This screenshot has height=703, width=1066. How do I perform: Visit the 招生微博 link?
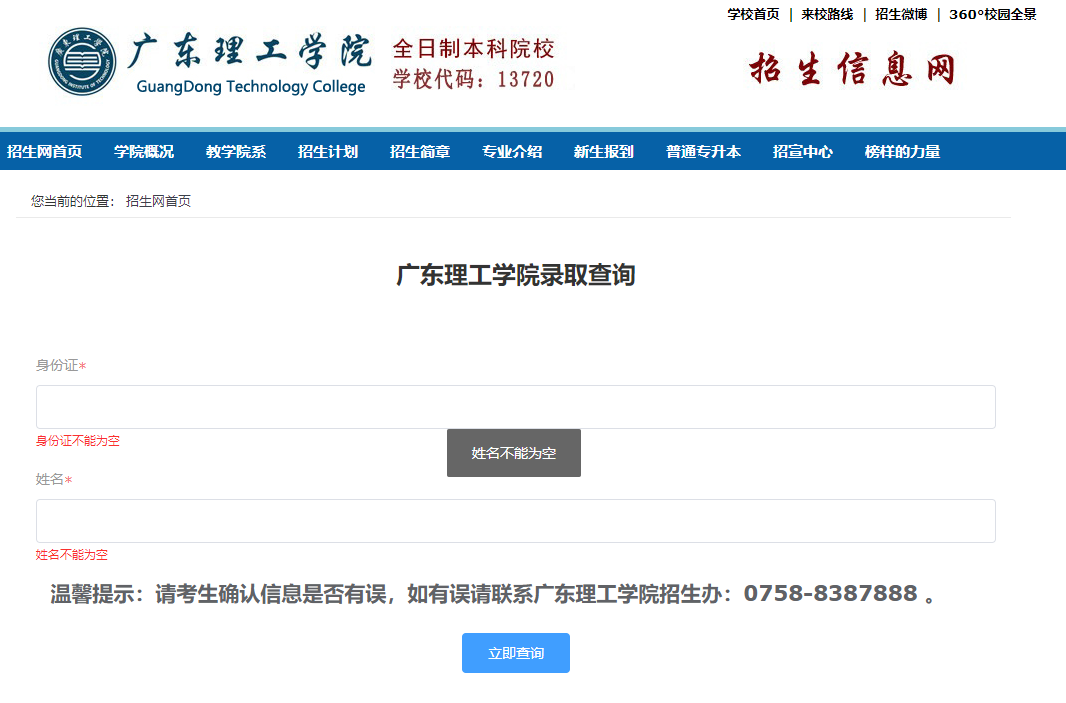901,14
